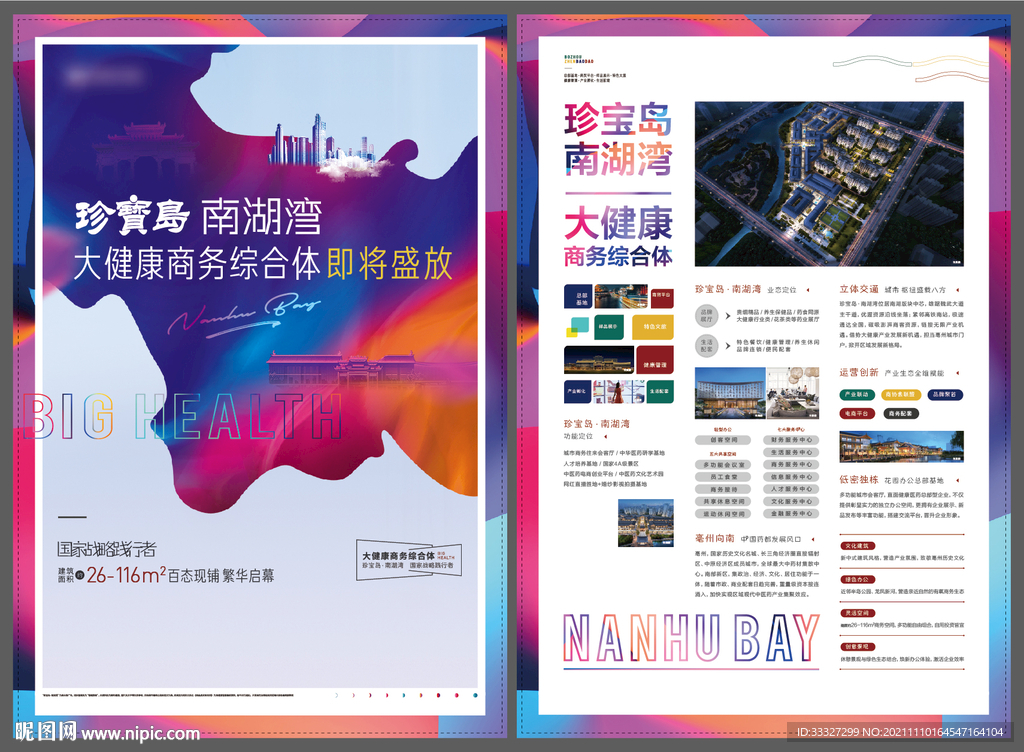Screen dimensions: 1024x752
Task: Click the 品牌聚合 navy button
Action: pyautogui.click(x=944, y=394)
